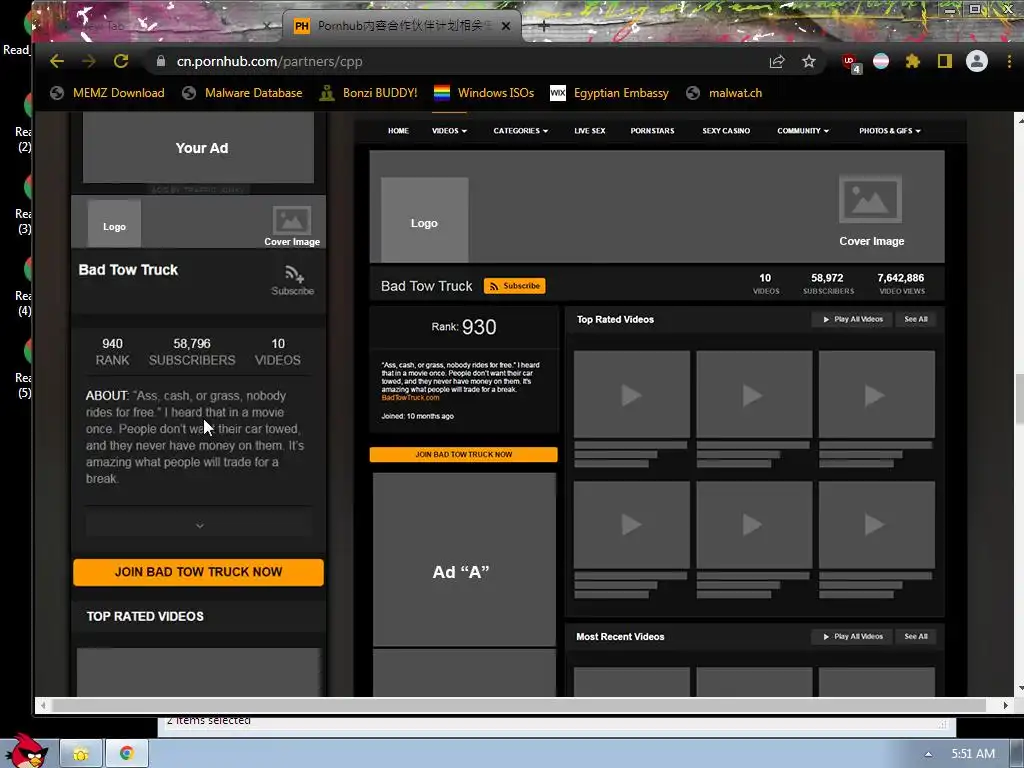Image resolution: width=1024 pixels, height=768 pixels.
Task: Open the profile avatar icon
Action: tap(977, 61)
